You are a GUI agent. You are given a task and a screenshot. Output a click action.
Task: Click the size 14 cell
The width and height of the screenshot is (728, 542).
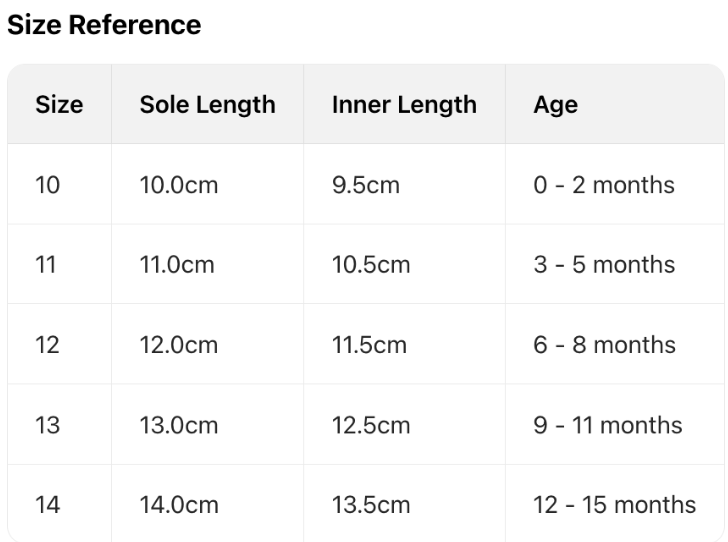pyautogui.click(x=47, y=505)
